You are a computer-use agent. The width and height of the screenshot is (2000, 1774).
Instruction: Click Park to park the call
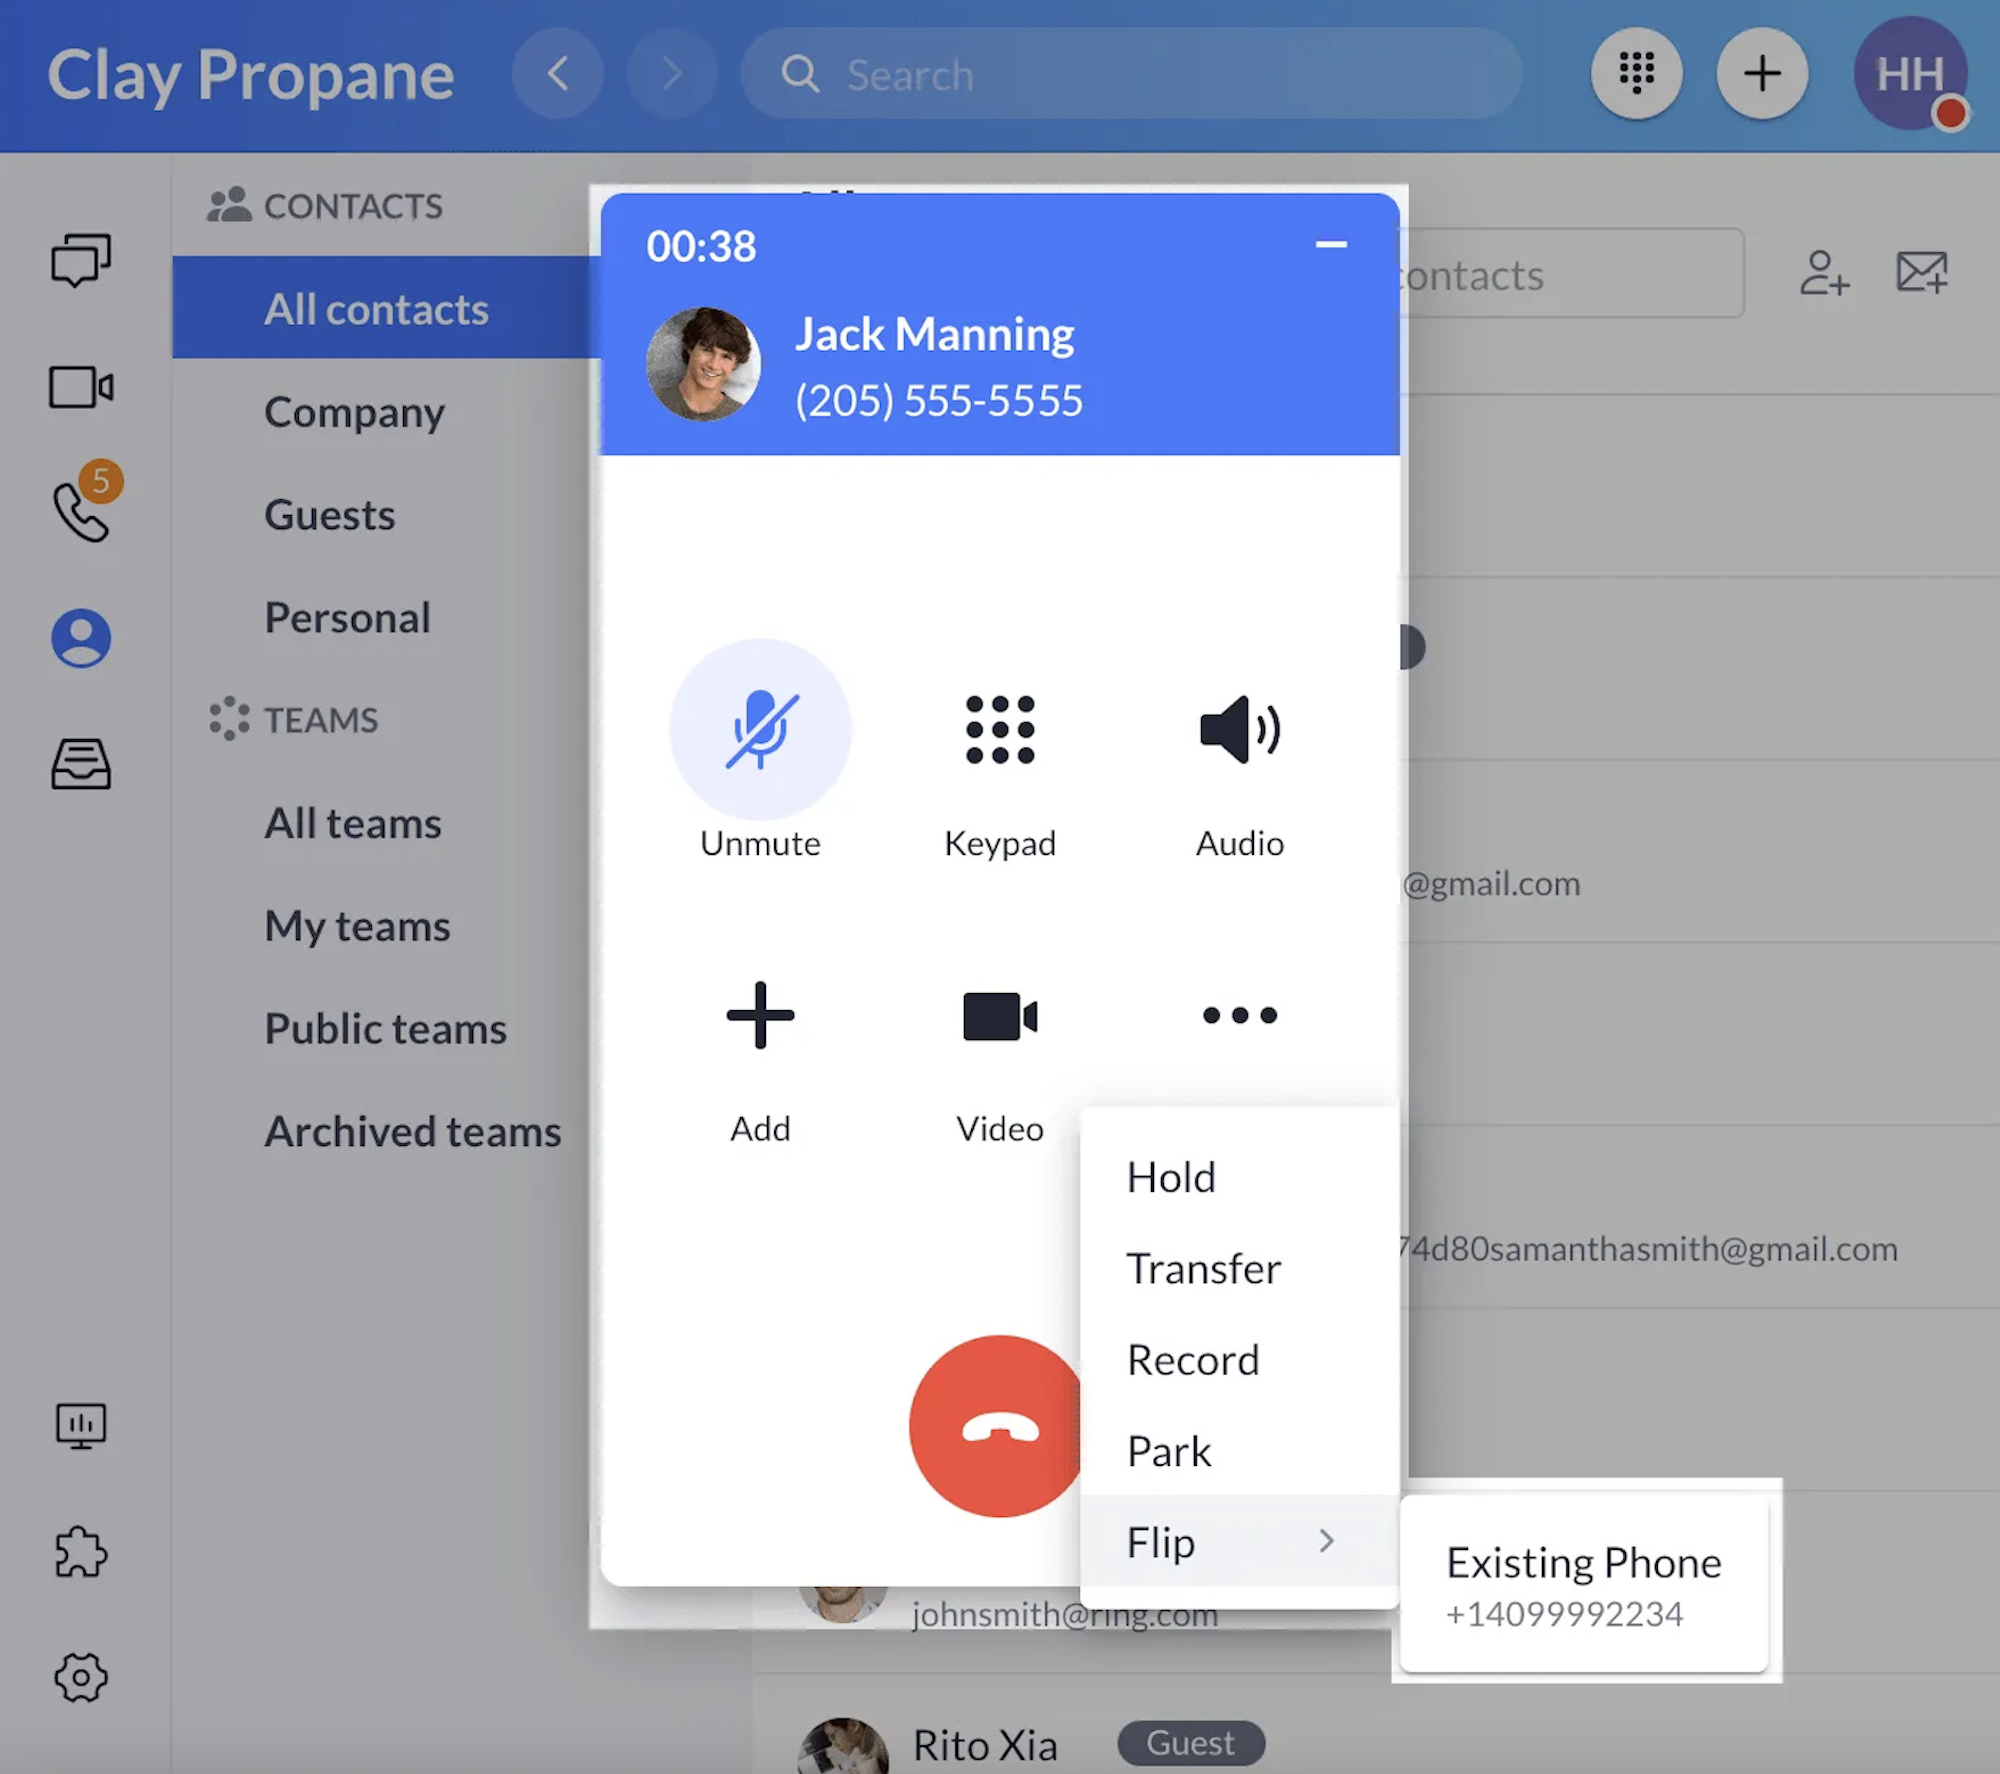[1166, 1449]
